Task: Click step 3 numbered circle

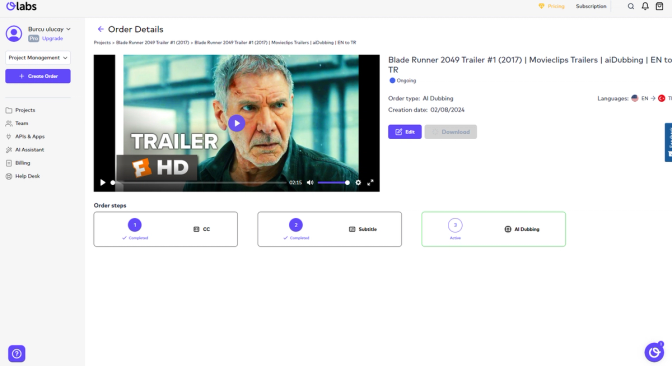Action: 455,225
